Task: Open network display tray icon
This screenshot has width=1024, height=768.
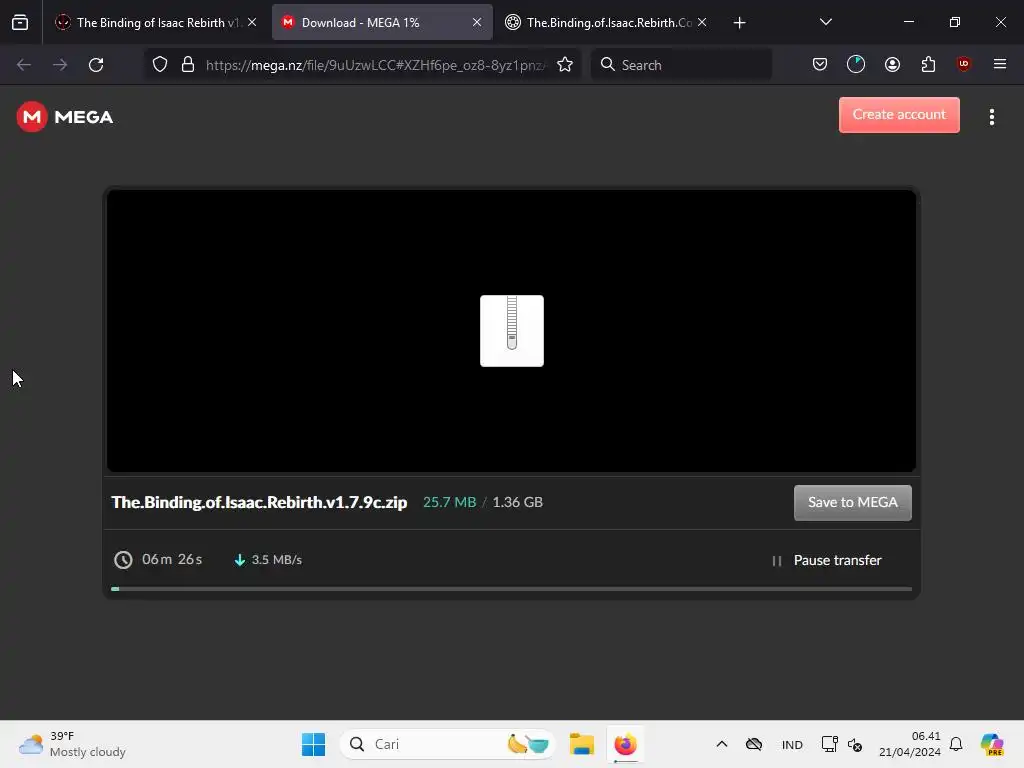Action: click(x=829, y=744)
